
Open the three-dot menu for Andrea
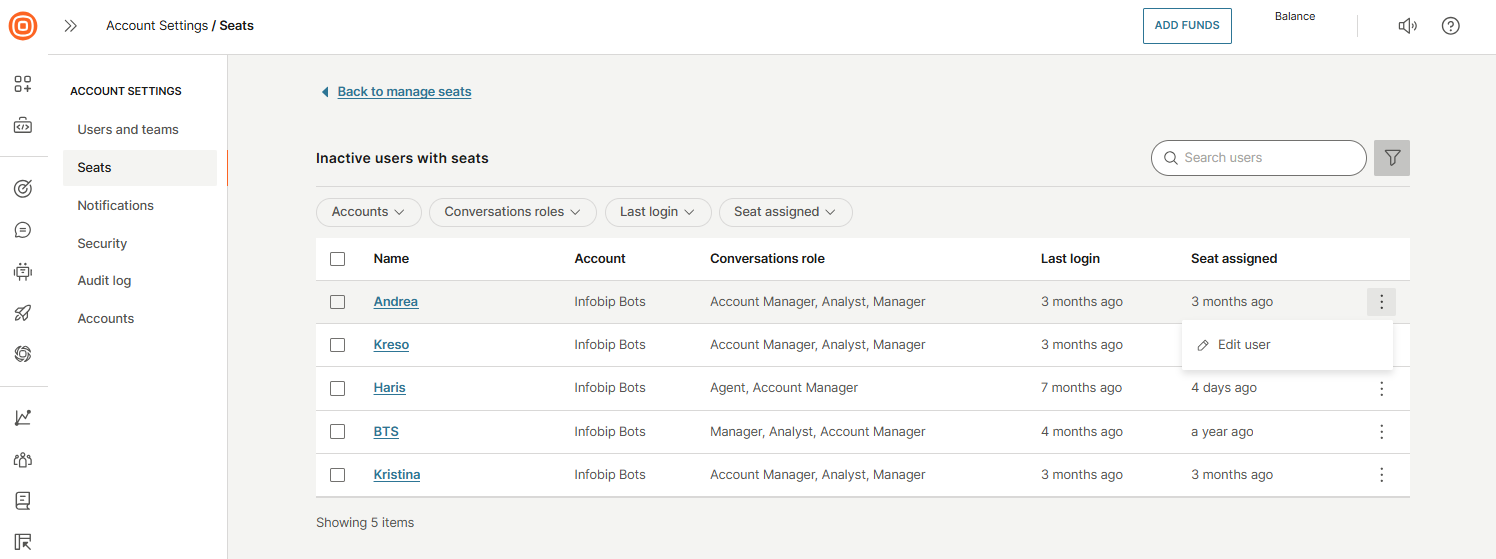1381,302
